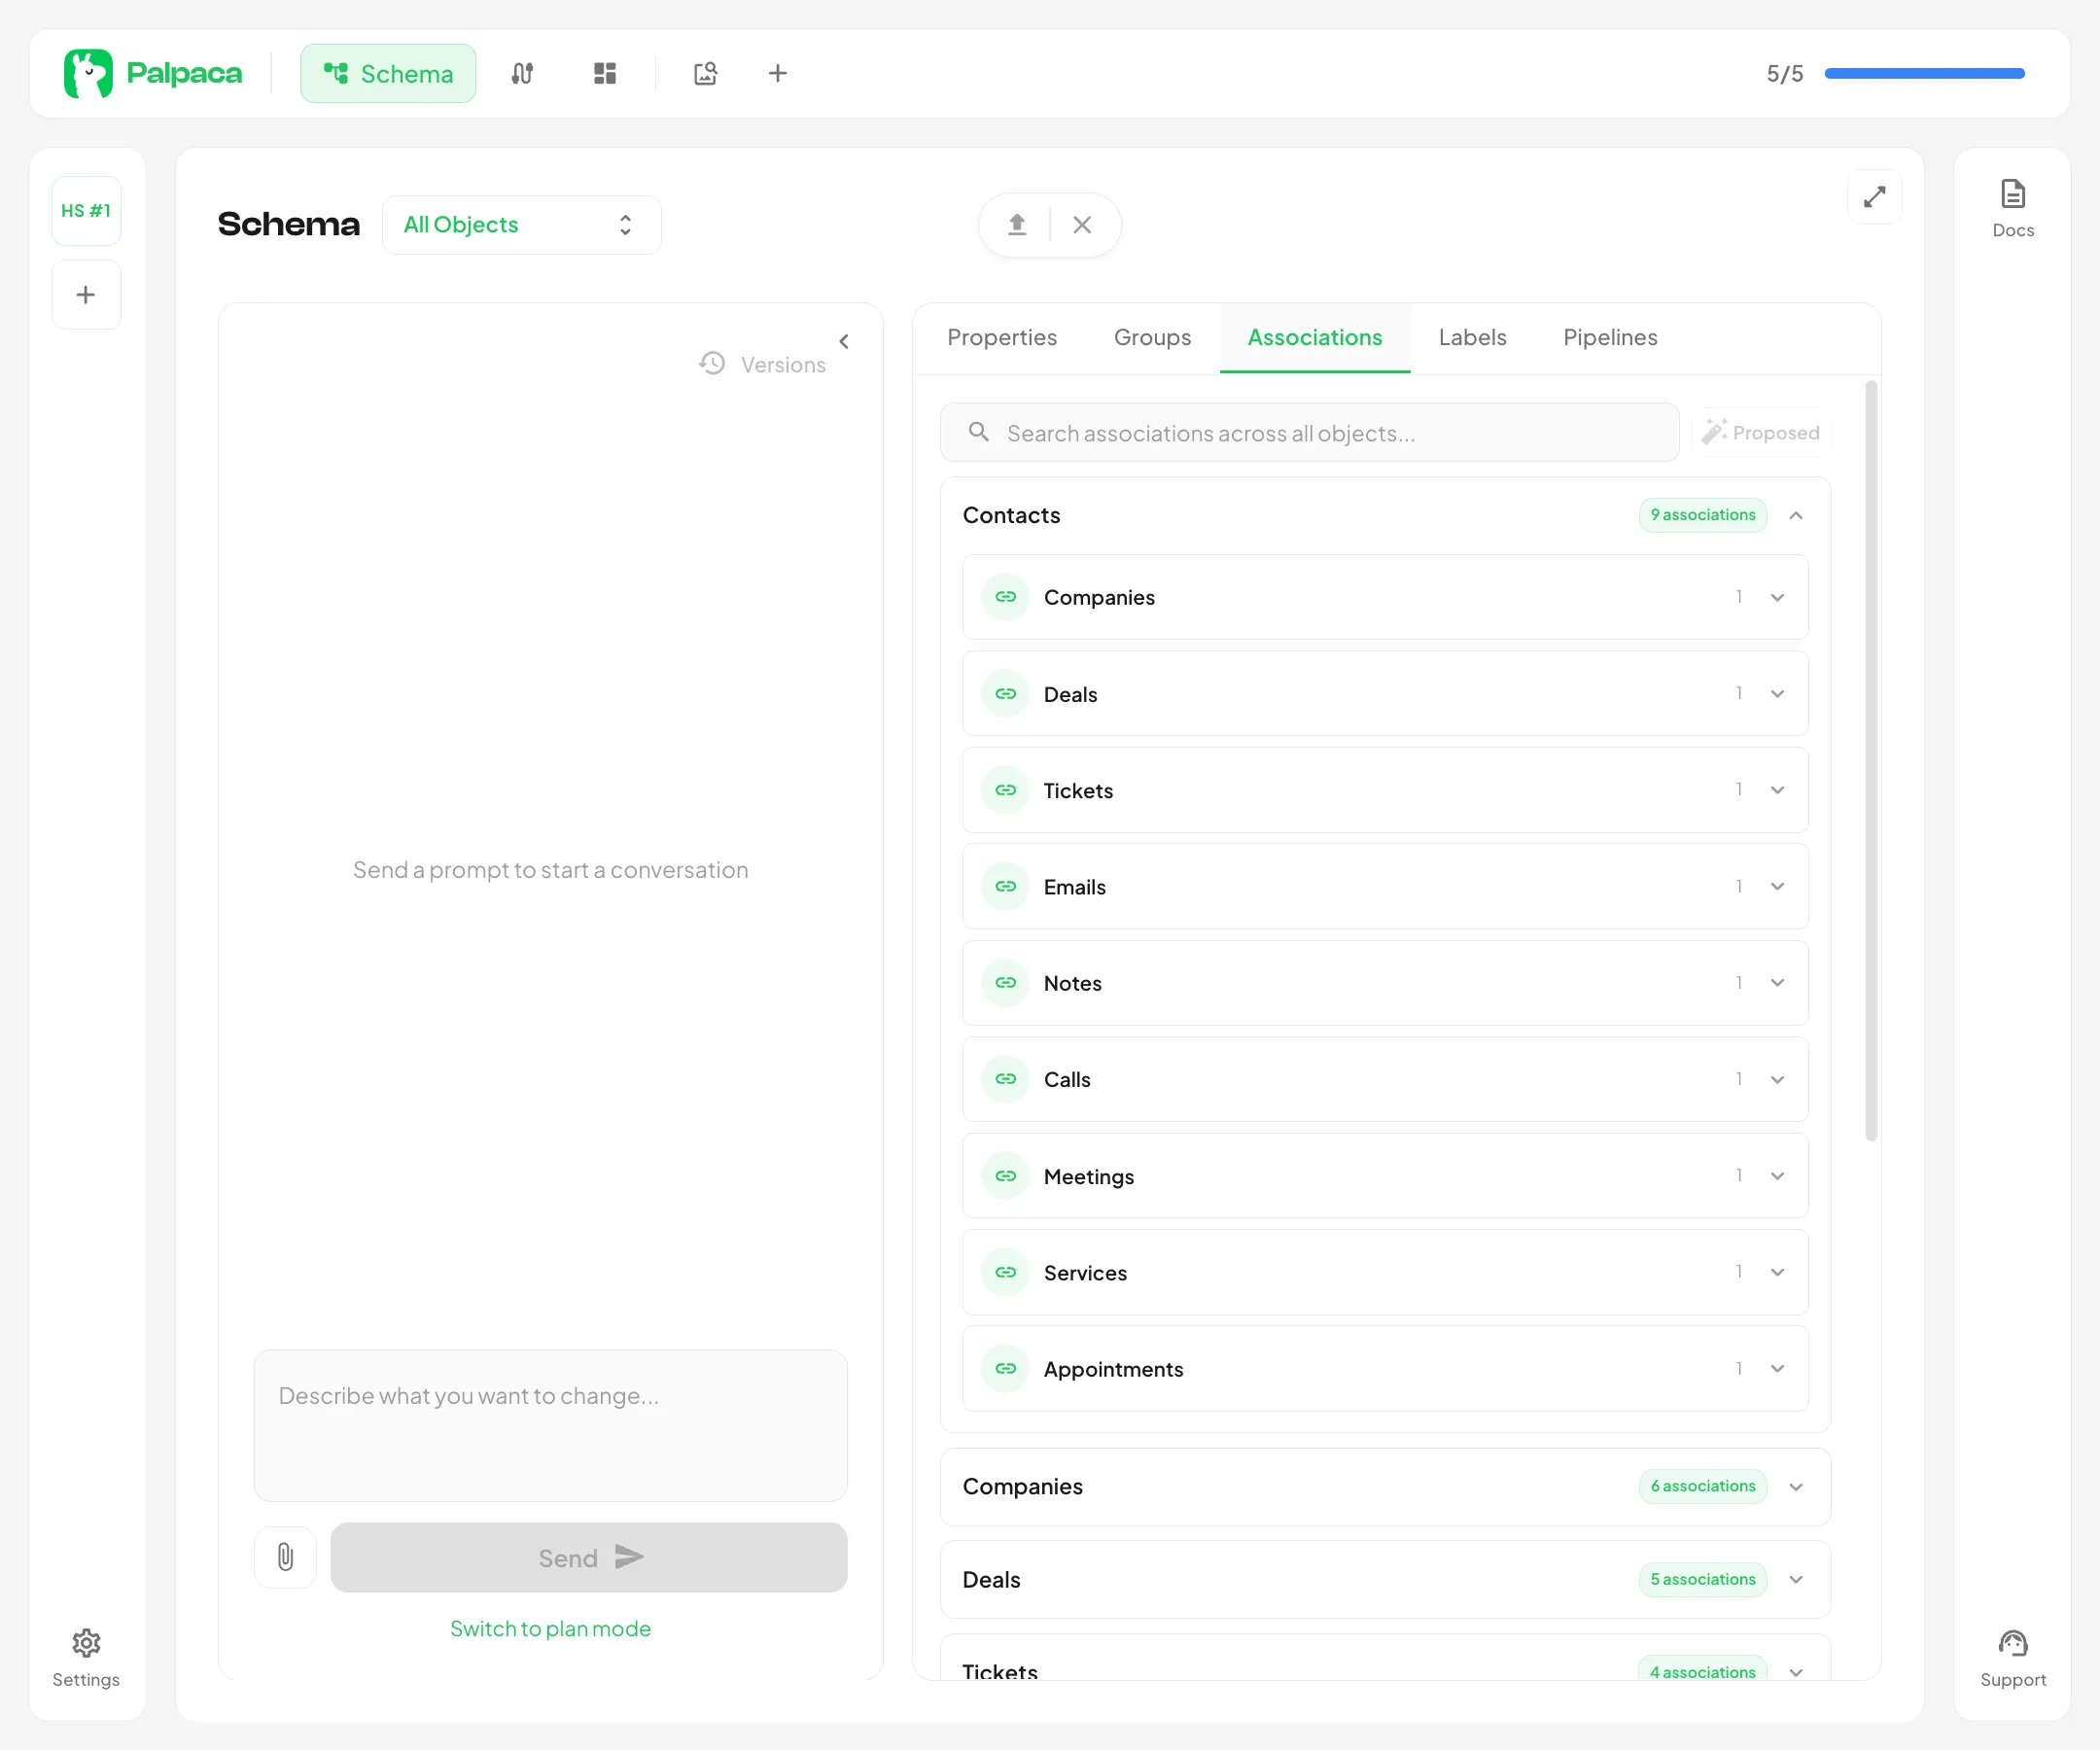
Task: Open the image search toolbar icon
Action: [705, 73]
